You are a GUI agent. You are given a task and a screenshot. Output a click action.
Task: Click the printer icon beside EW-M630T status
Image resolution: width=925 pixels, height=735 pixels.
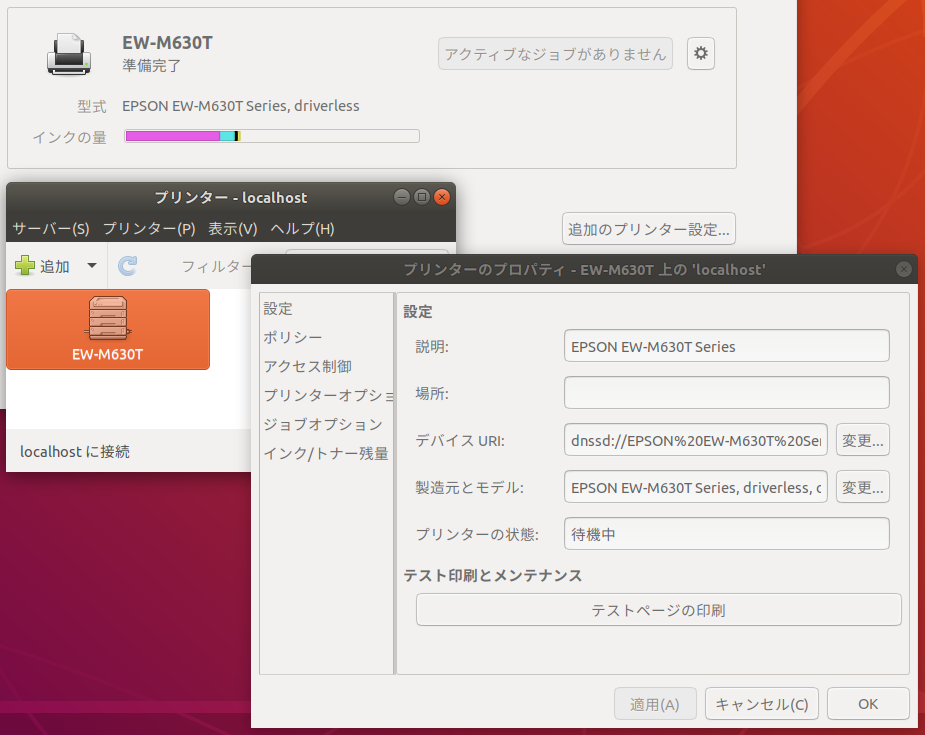point(66,53)
